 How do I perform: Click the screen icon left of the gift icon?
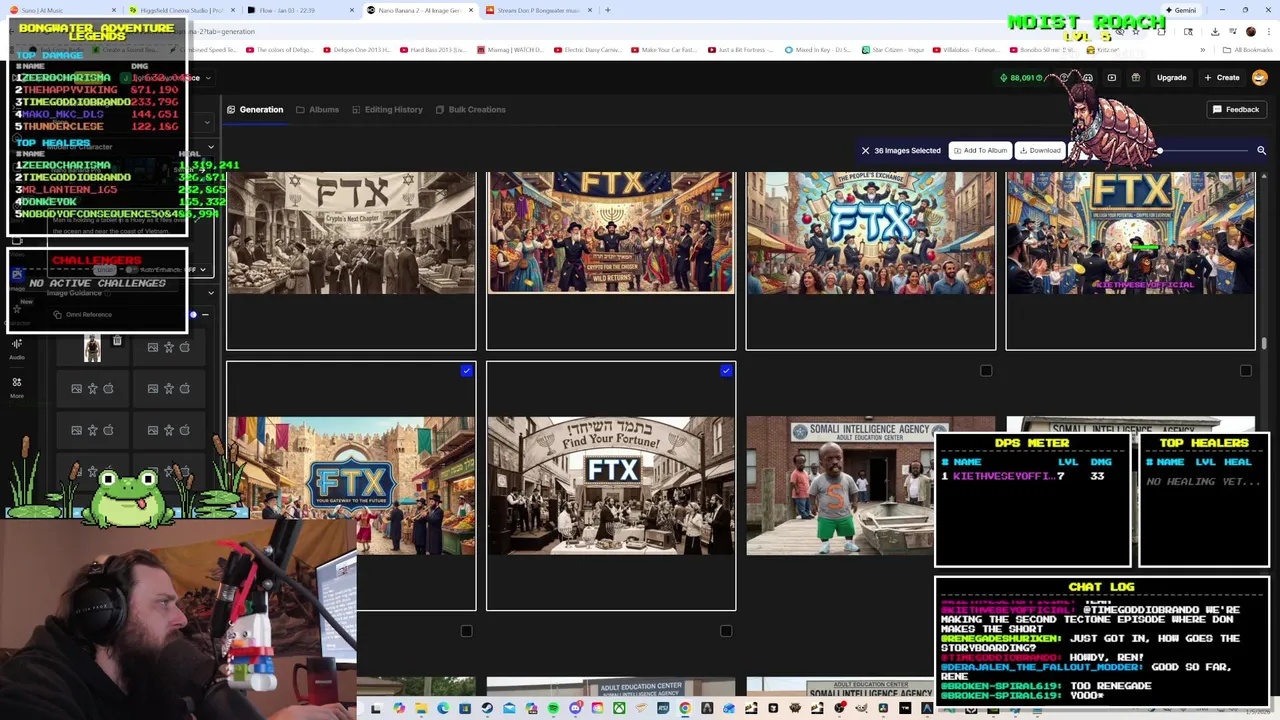coord(1112,77)
